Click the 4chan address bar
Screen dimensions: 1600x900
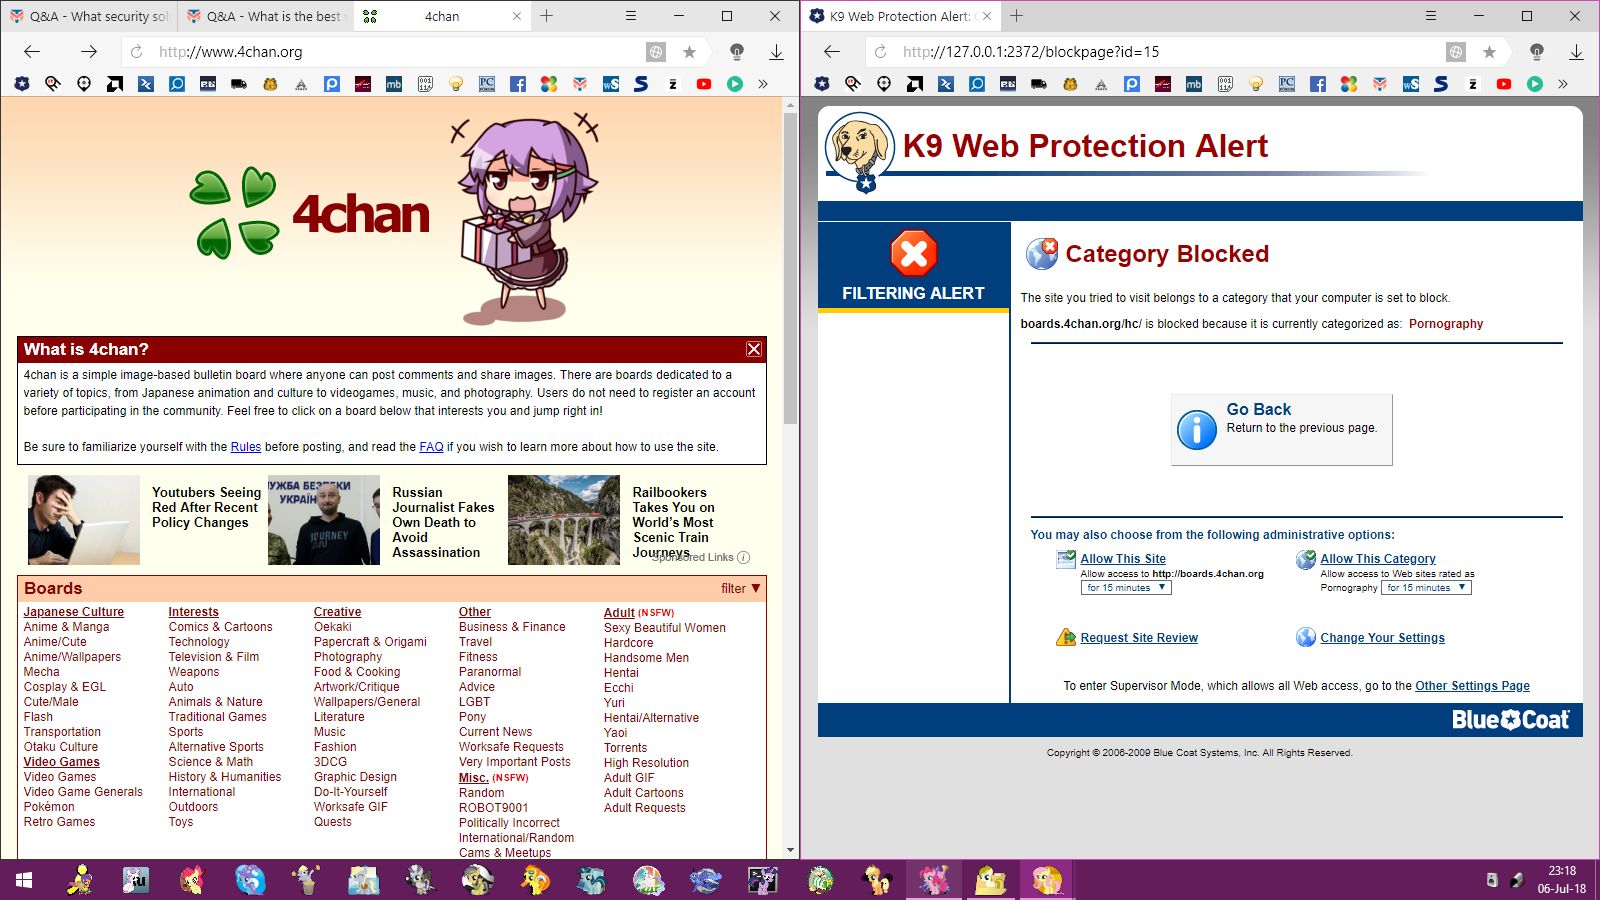pos(400,52)
